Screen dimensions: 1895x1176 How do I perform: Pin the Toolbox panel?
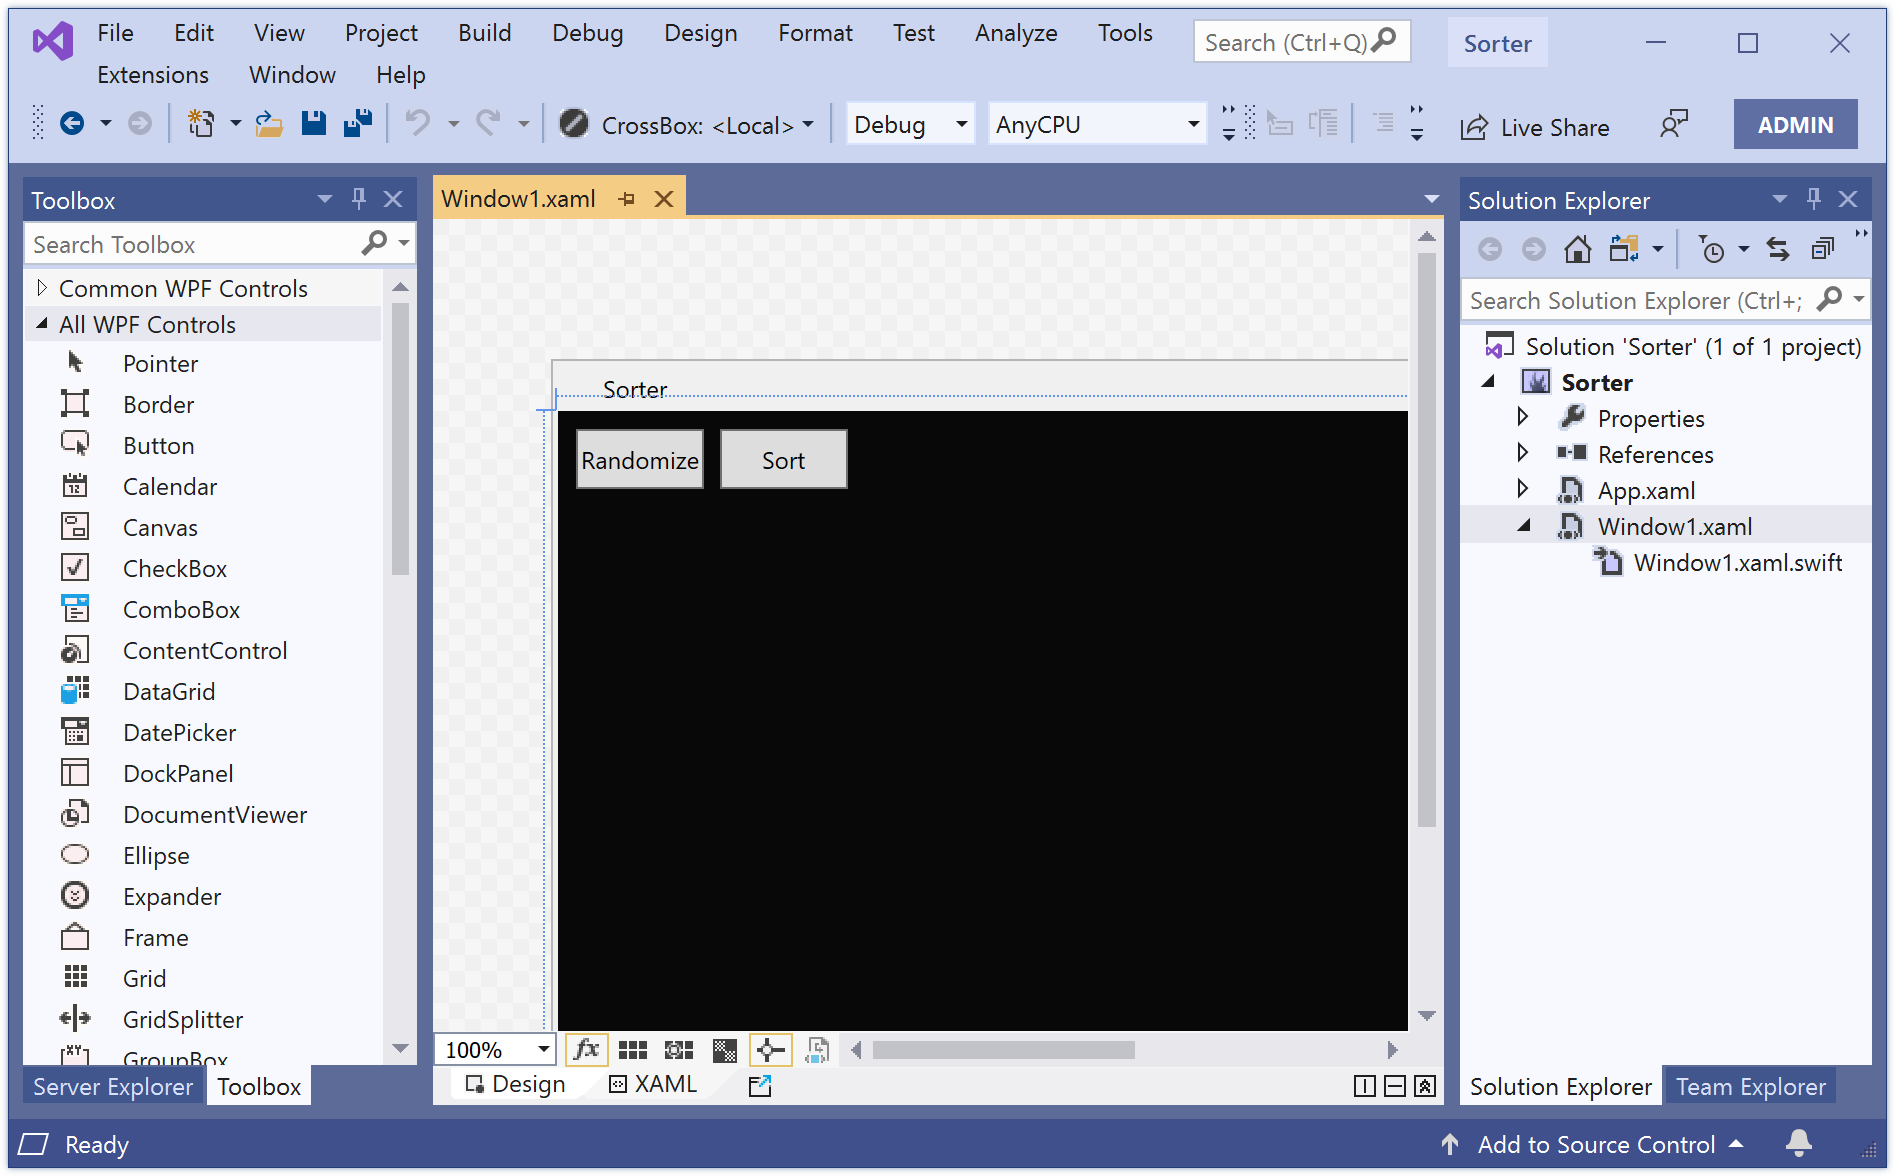click(359, 199)
